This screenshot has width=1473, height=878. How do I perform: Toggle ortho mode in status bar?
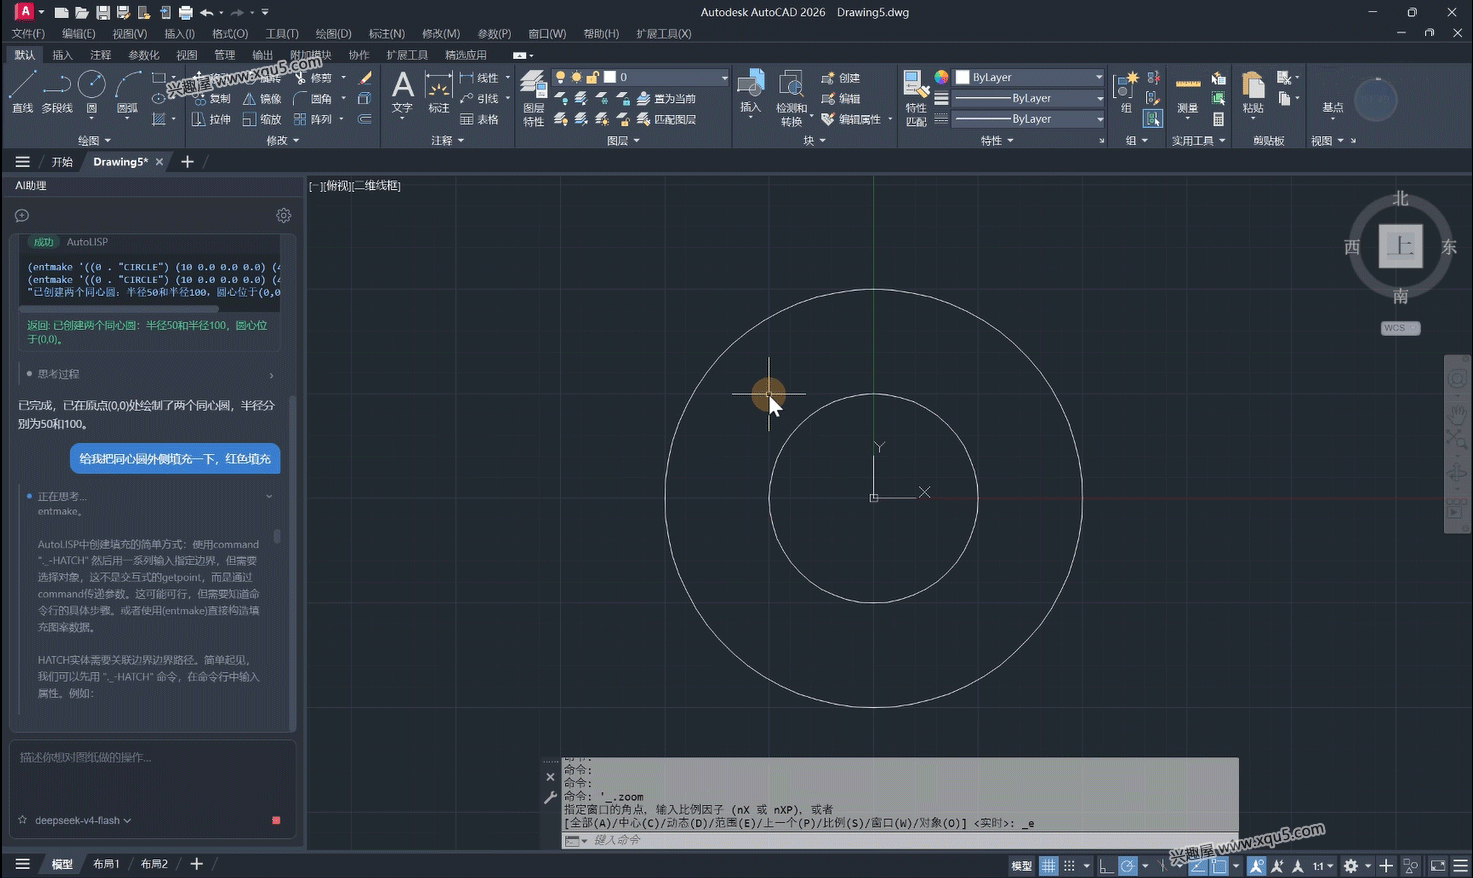click(1106, 865)
